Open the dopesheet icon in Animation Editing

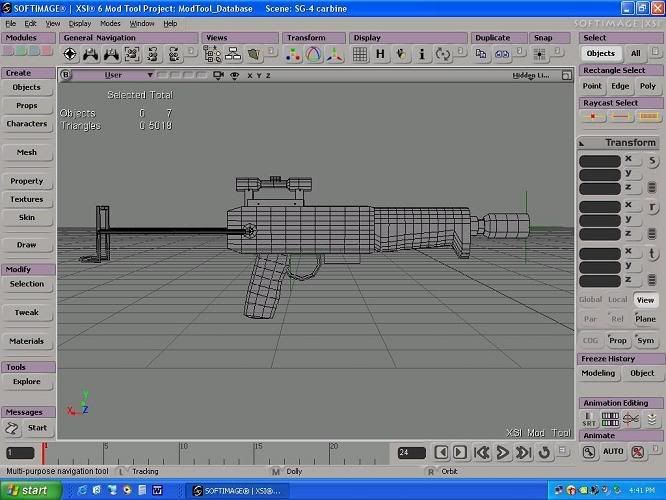pos(610,420)
